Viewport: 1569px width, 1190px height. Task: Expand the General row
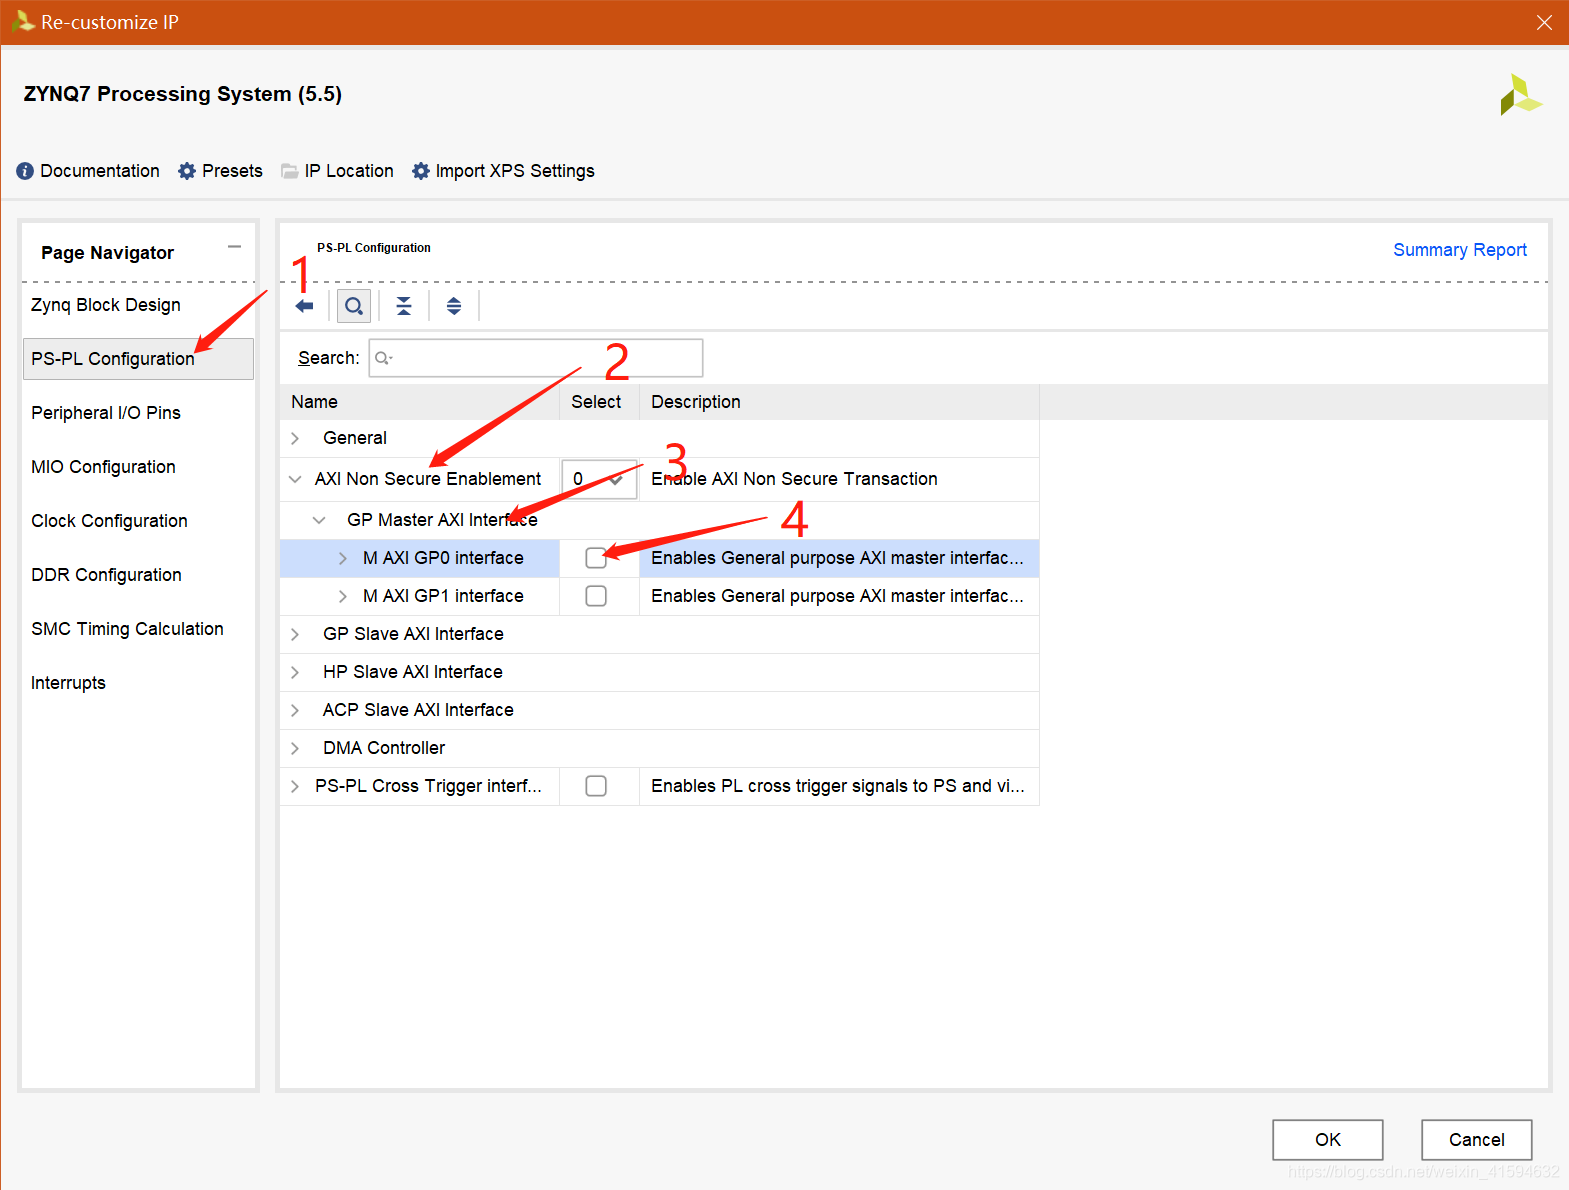295,438
